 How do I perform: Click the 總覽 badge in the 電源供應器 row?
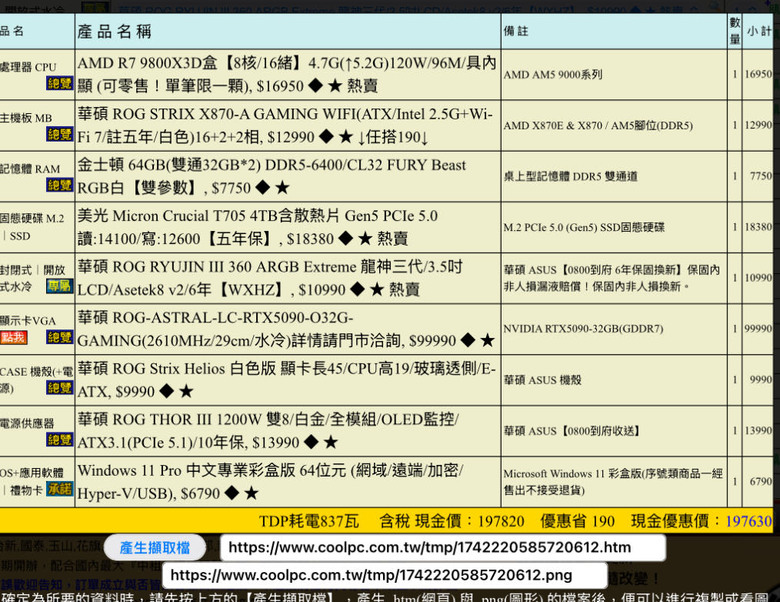pyautogui.click(x=60, y=439)
